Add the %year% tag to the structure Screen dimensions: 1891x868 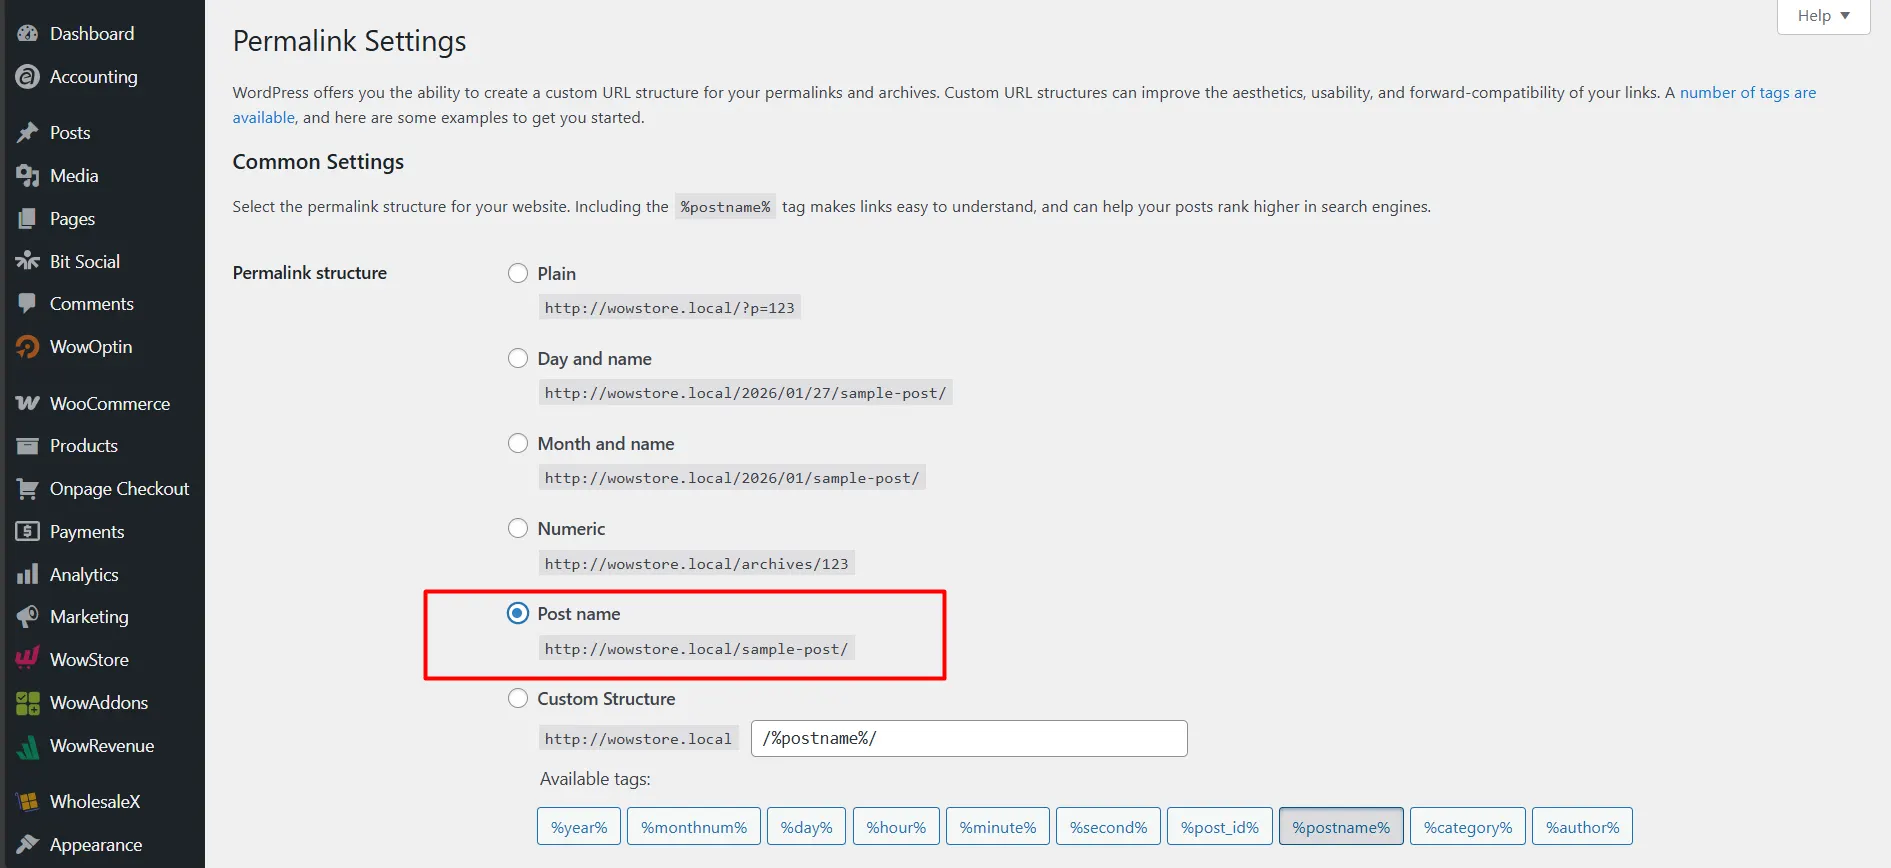[x=578, y=826]
